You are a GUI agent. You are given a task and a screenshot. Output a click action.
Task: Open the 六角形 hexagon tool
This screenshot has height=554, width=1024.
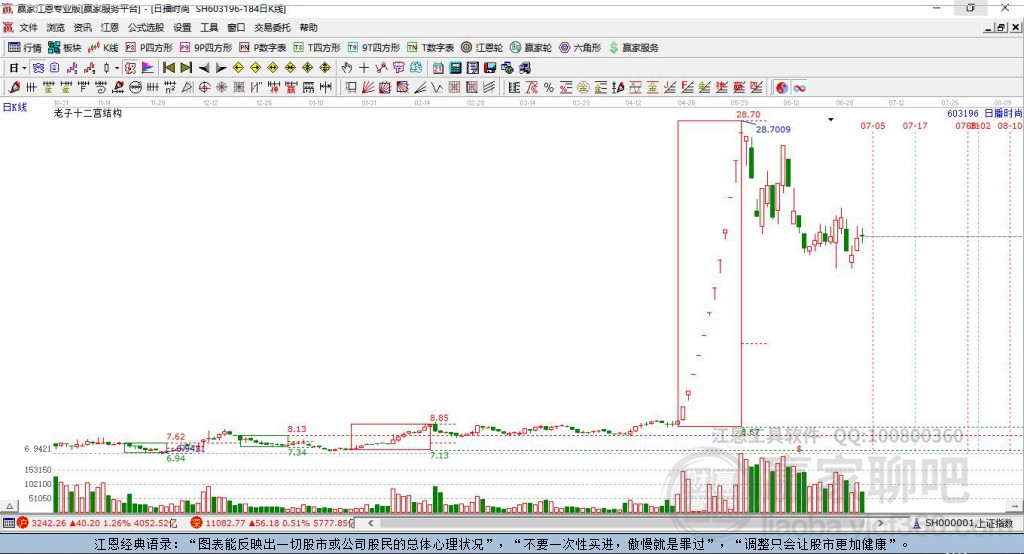580,48
